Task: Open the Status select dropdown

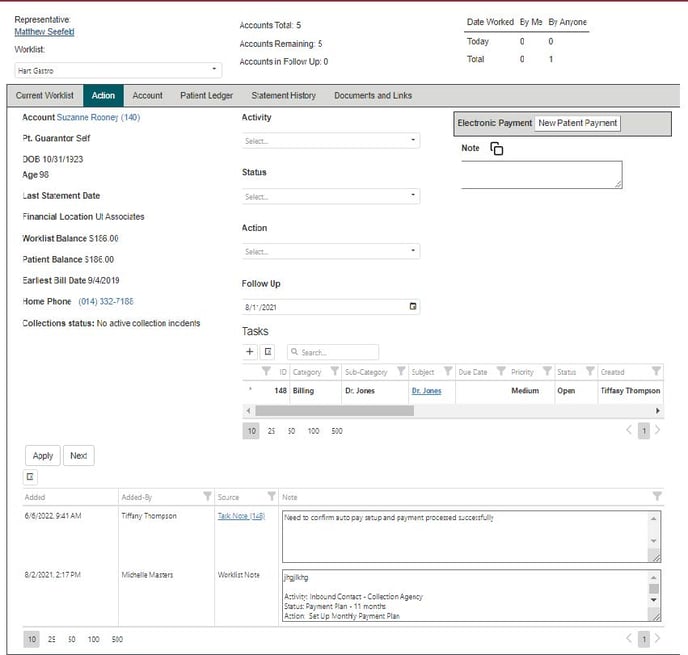Action: [330, 197]
